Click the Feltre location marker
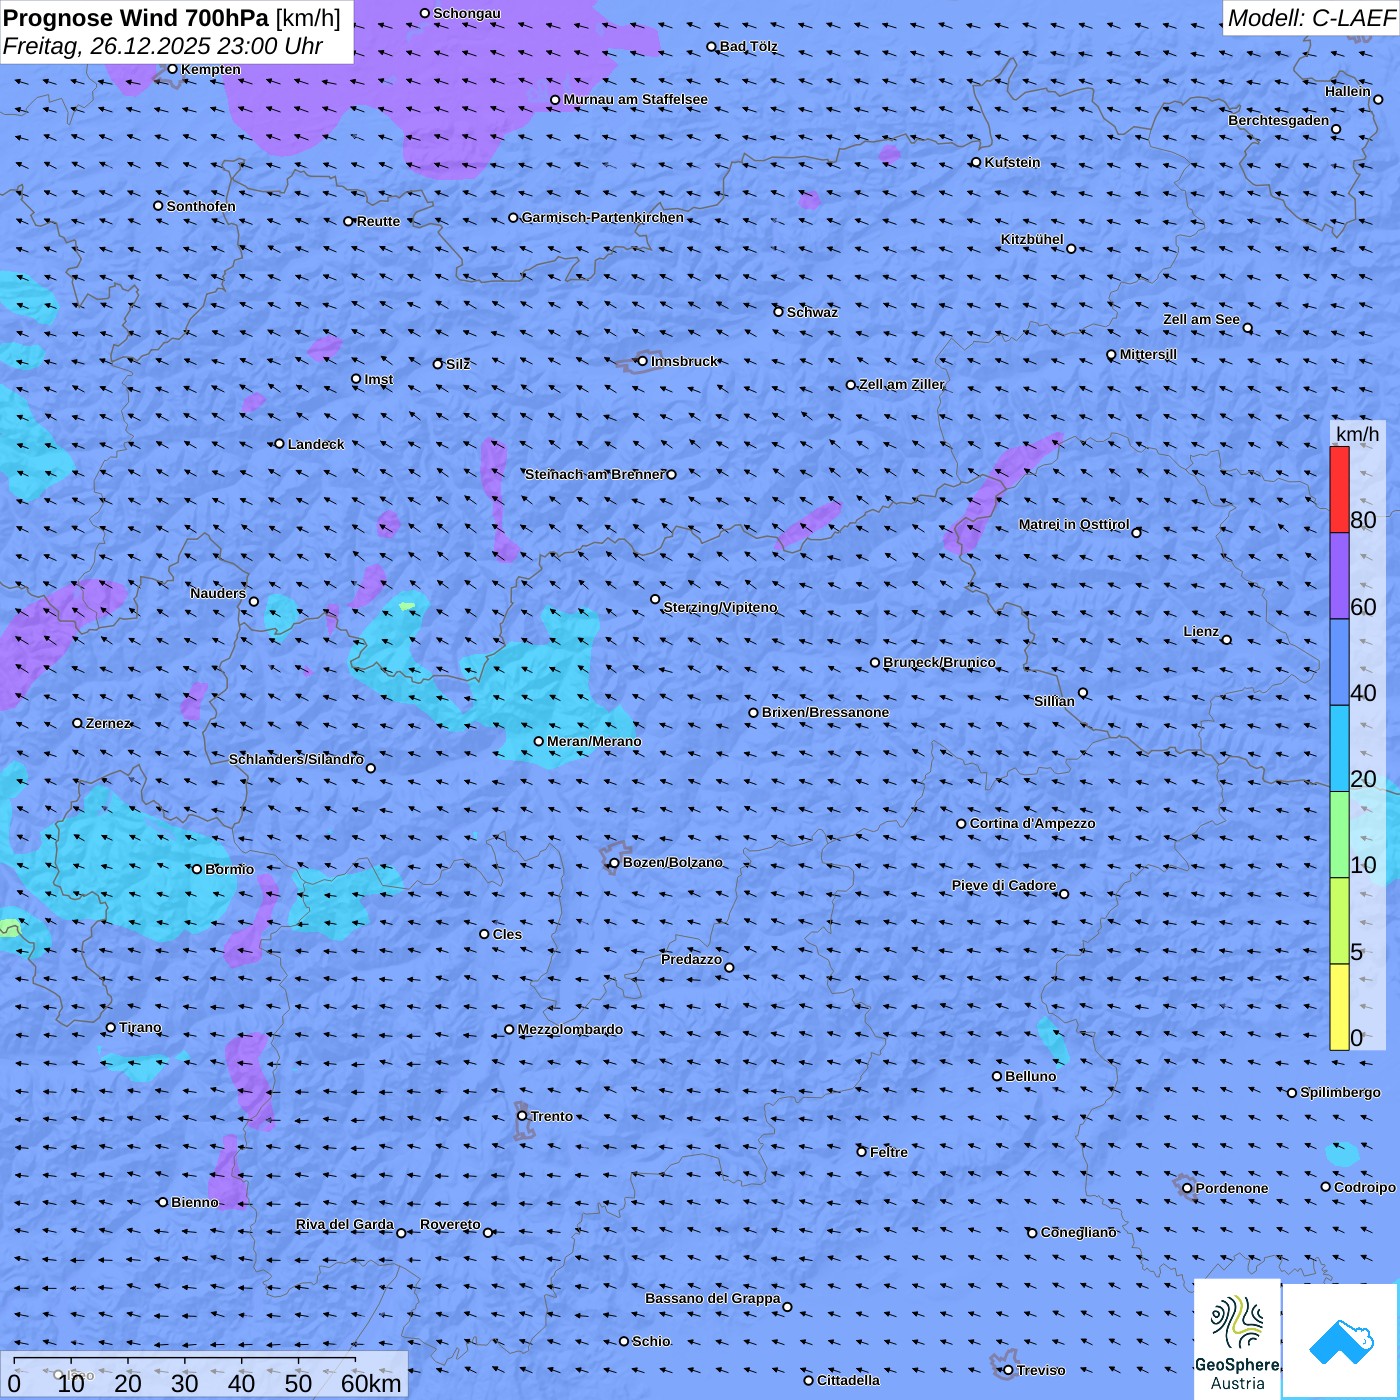1400x1400 pixels. pyautogui.click(x=861, y=1152)
